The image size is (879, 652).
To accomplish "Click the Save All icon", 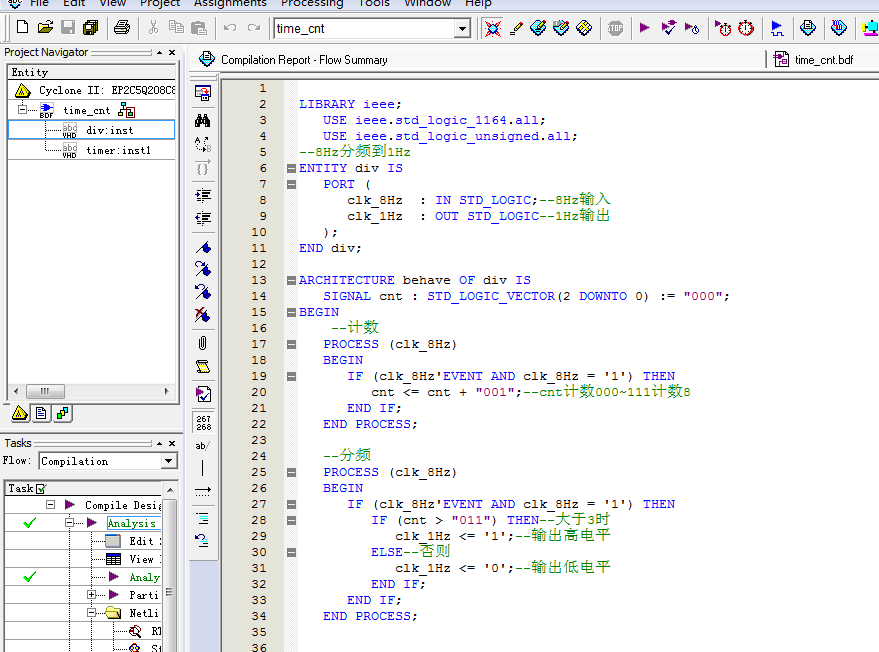I will 91,28.
